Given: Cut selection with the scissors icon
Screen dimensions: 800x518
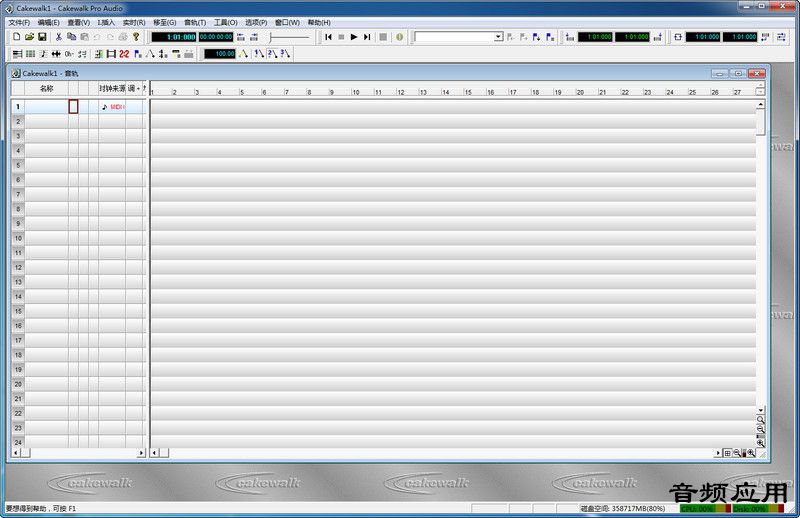Looking at the screenshot, I should (x=59, y=37).
